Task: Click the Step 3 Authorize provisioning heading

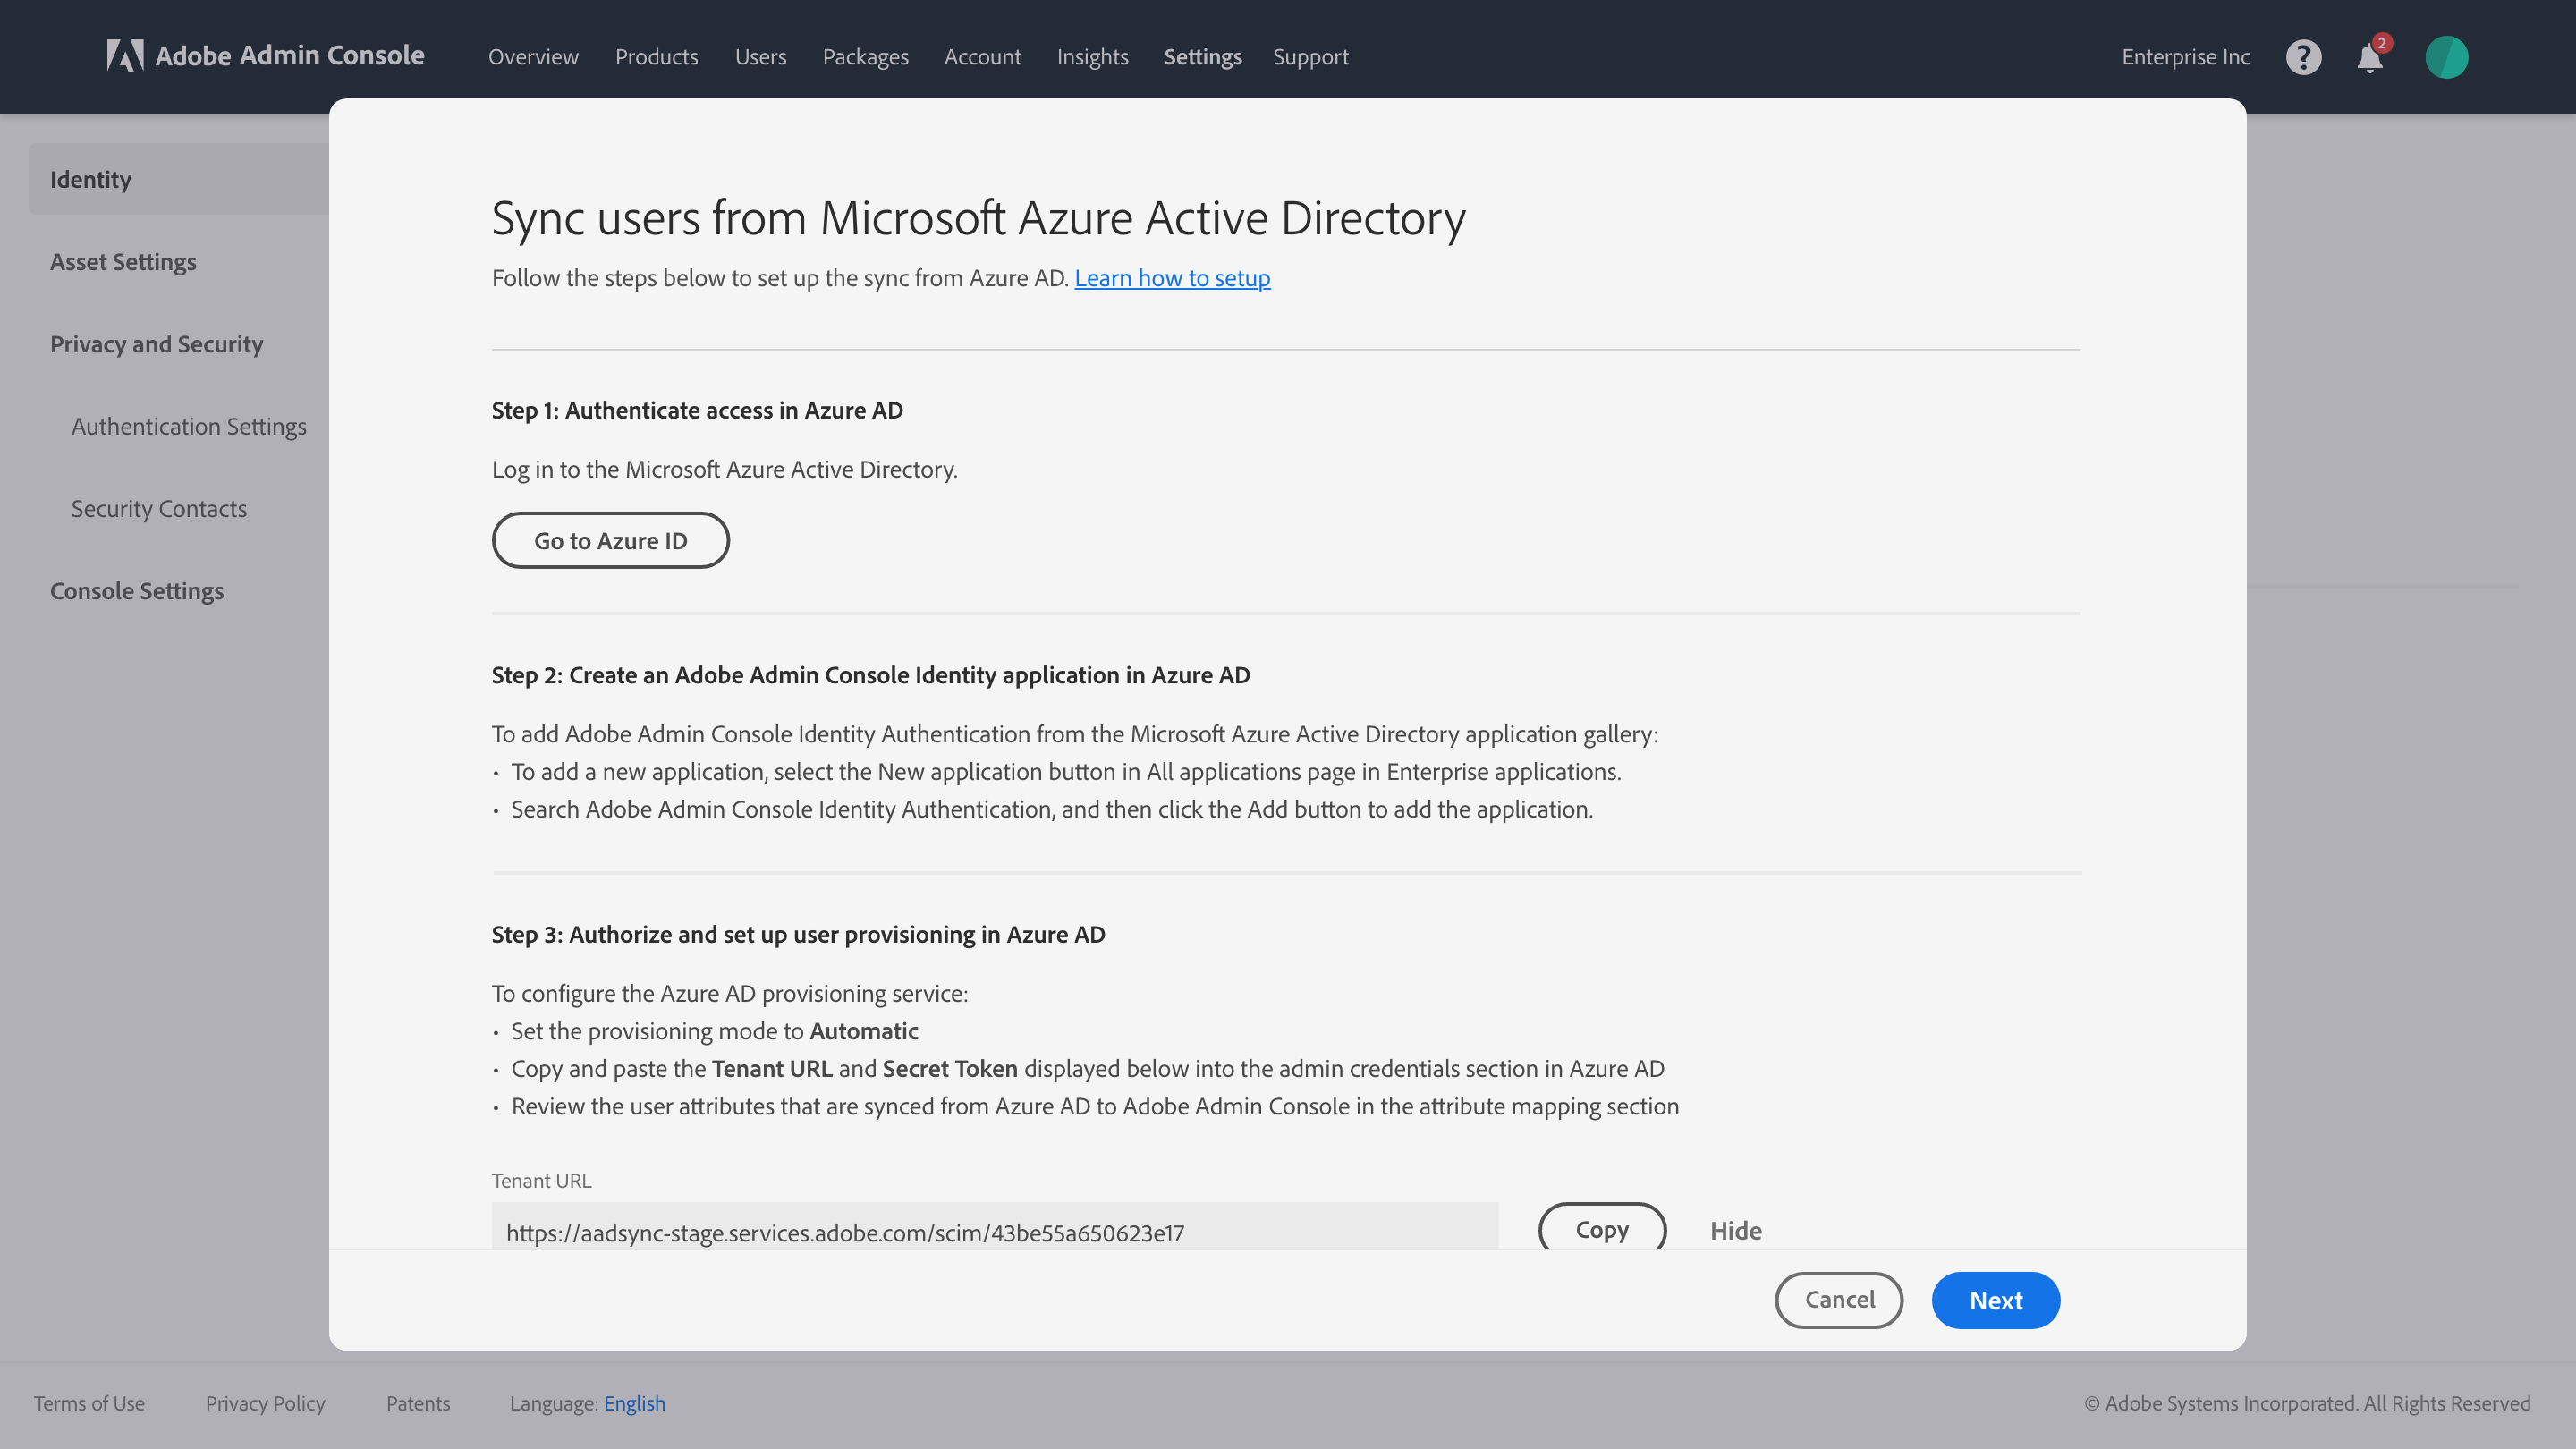Action: click(x=798, y=934)
